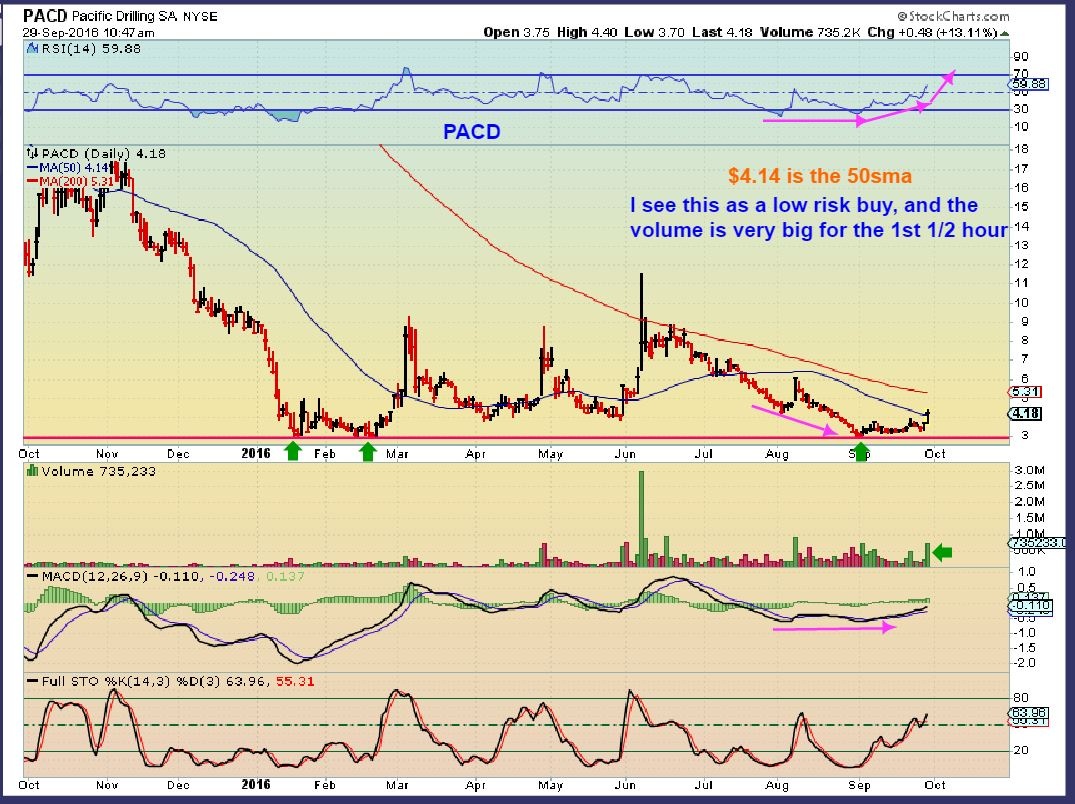Click the tallest June volume spike bar

point(640,517)
